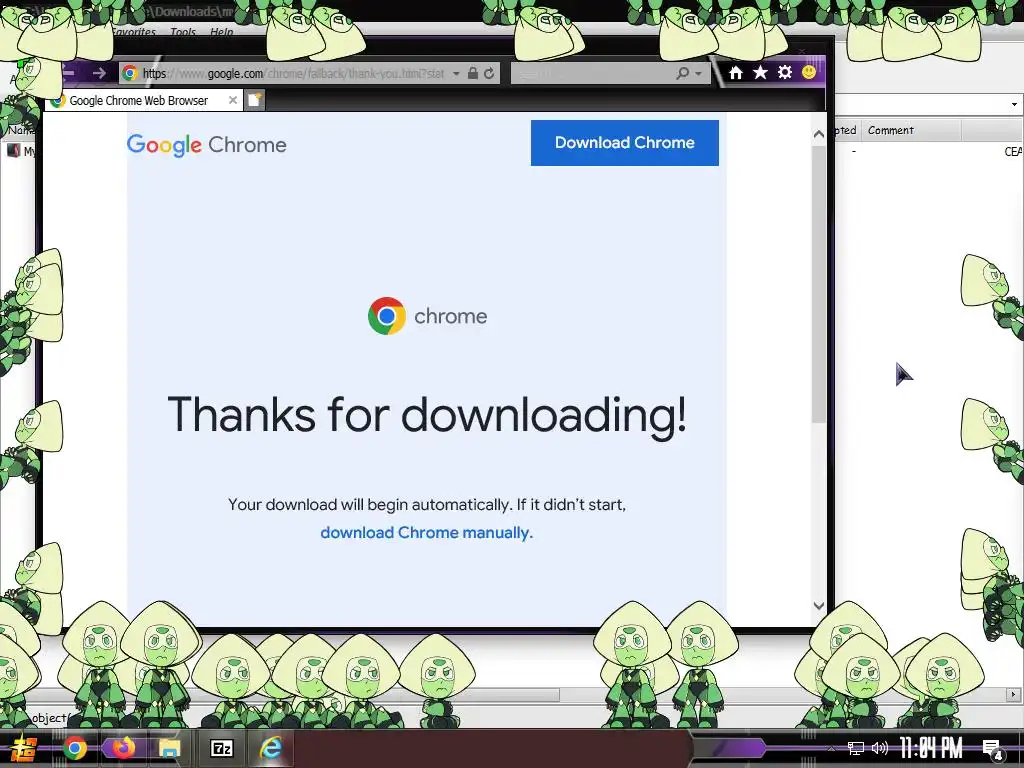This screenshot has width=1024, height=768.
Task: Click the Google Chrome logo in page header
Action: (x=206, y=145)
